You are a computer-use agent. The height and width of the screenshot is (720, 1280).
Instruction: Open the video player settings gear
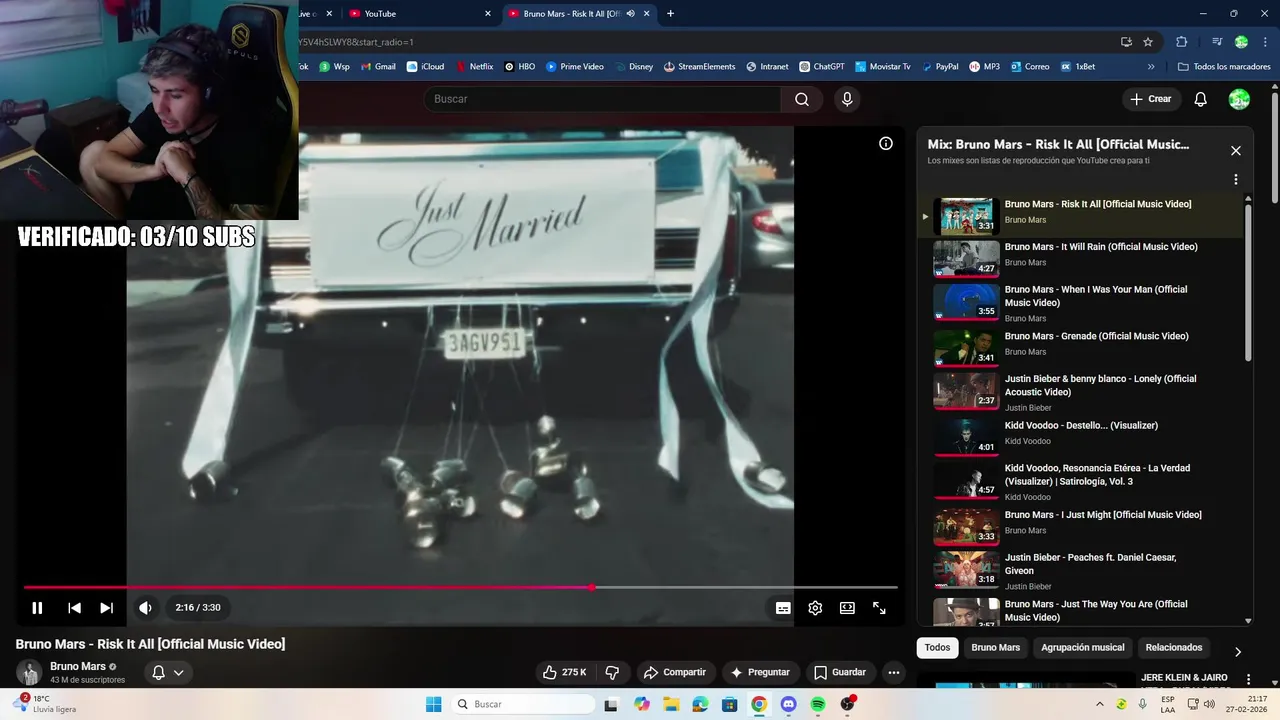point(815,608)
